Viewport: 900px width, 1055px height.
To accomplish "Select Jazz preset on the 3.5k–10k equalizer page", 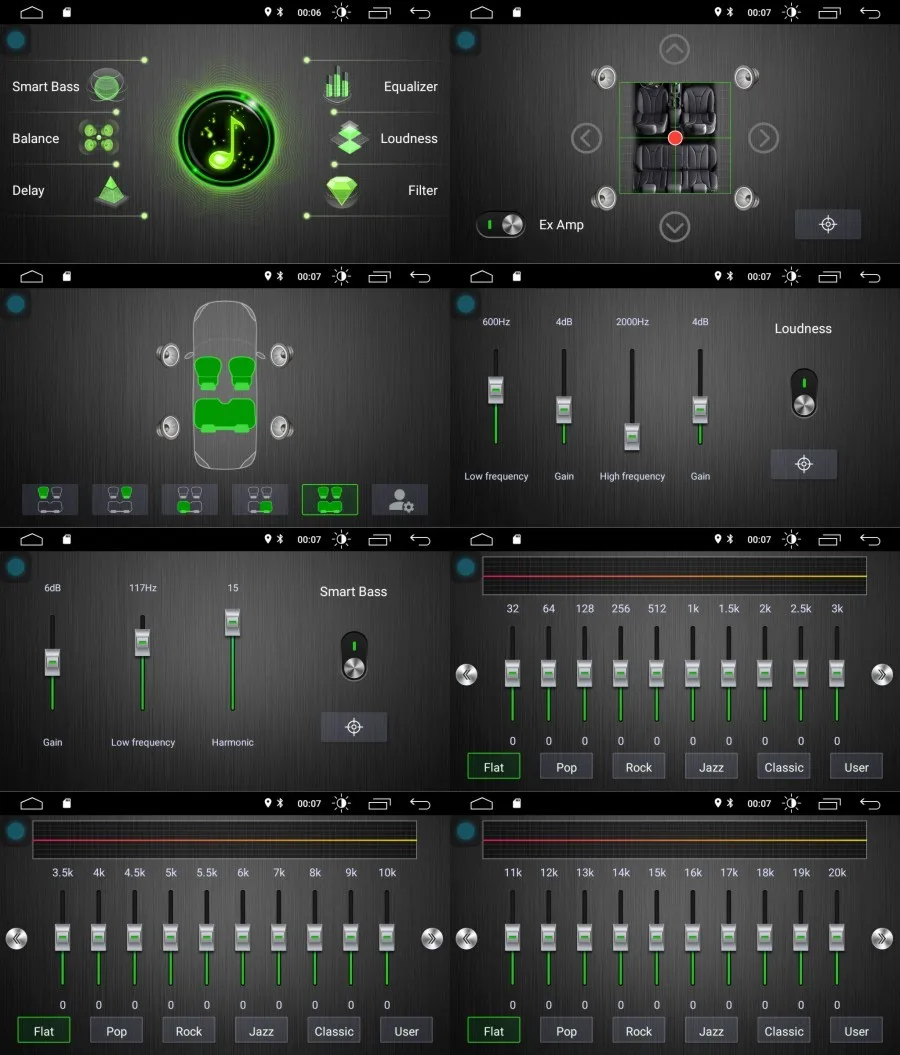I will (261, 1030).
